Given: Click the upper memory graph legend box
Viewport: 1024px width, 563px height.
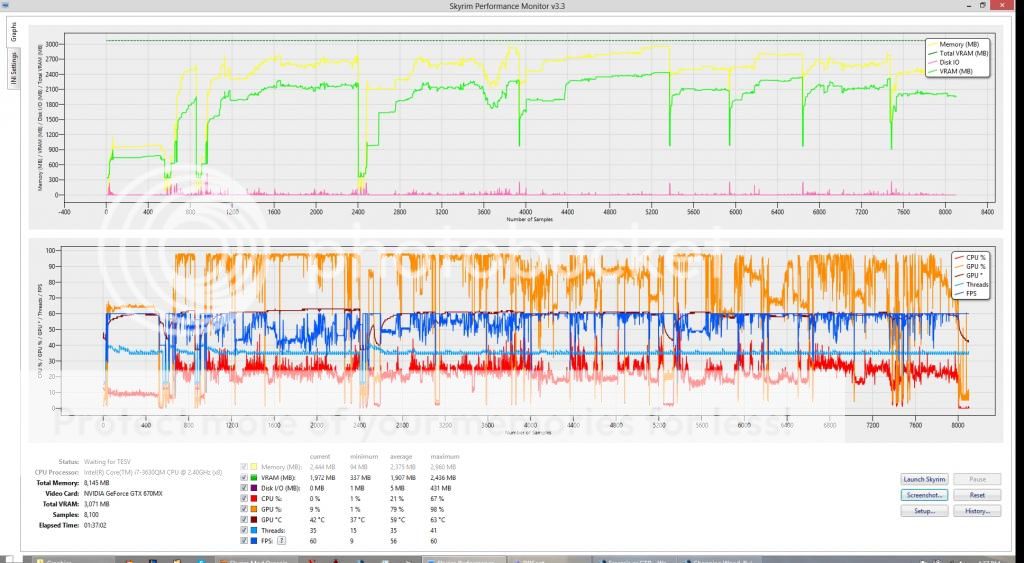Looking at the screenshot, I should coord(959,58).
